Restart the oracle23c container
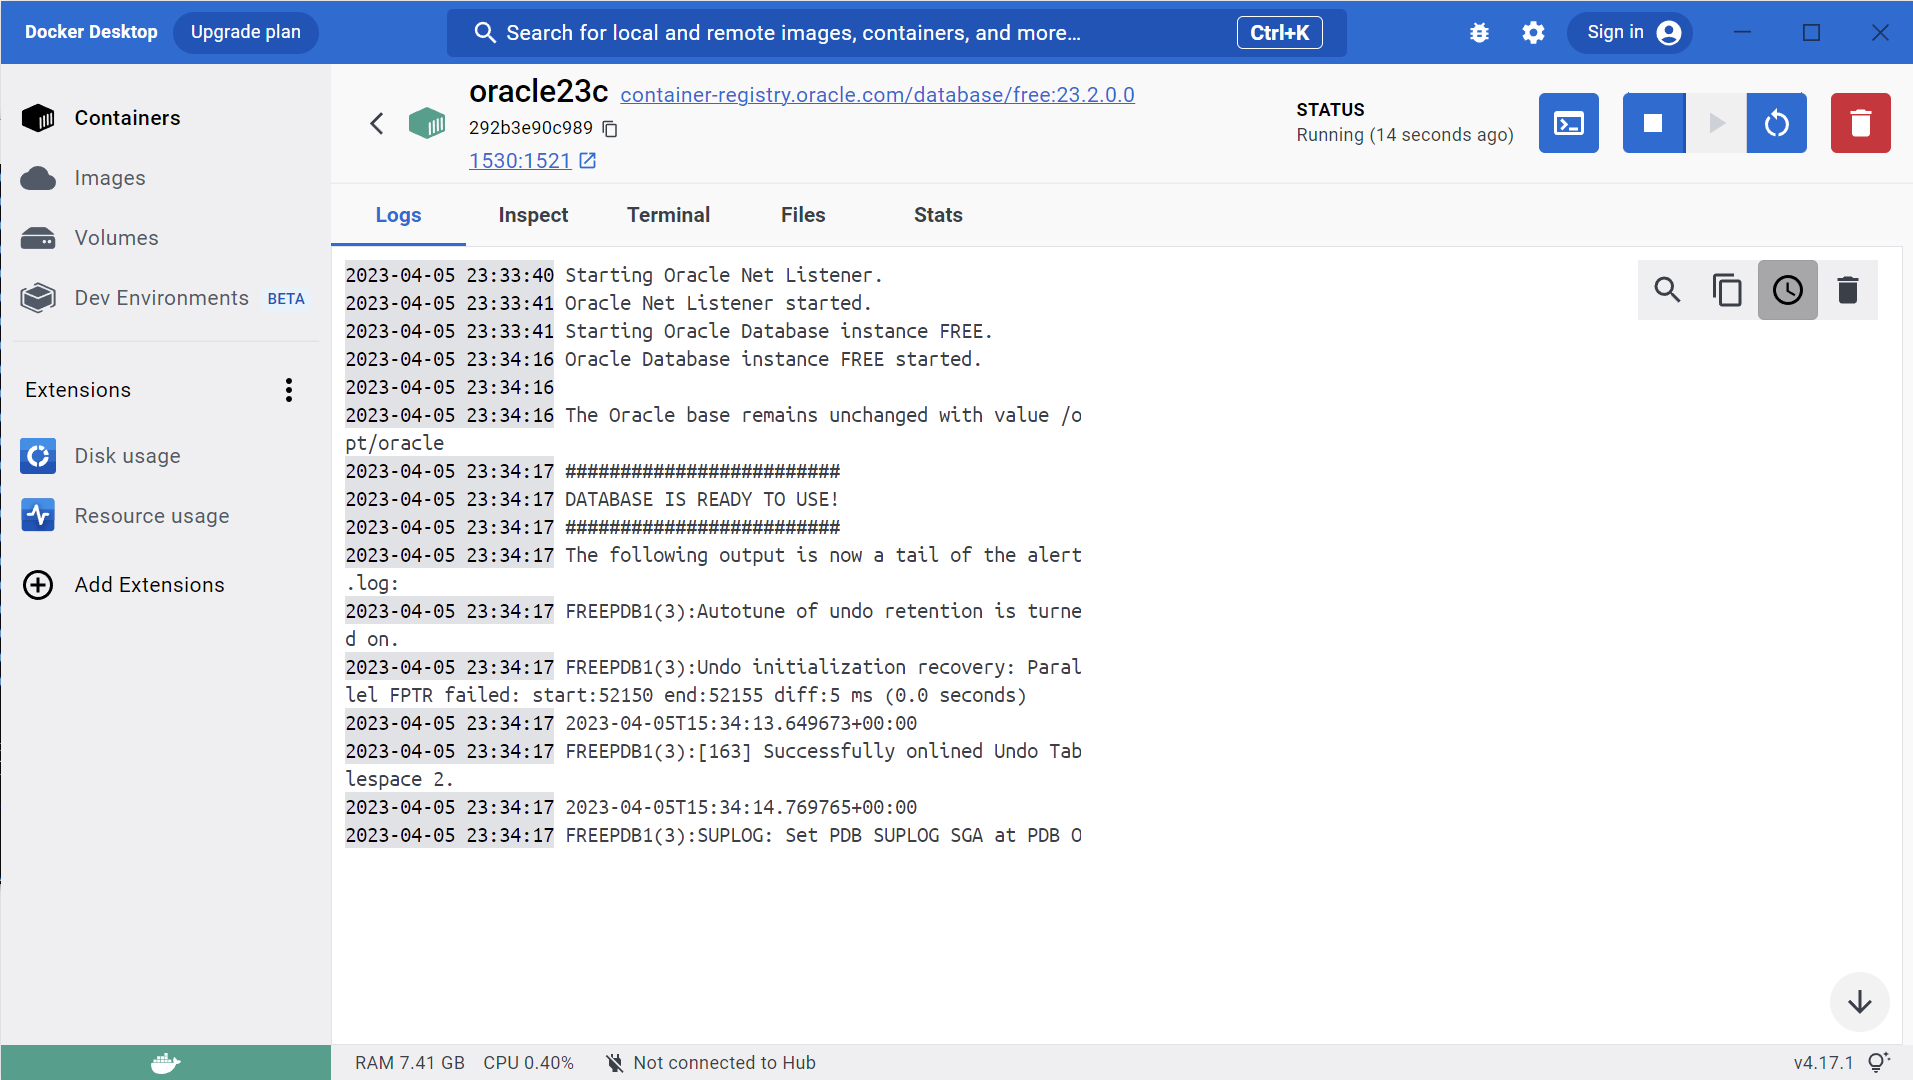1913x1080 pixels. [1777, 123]
